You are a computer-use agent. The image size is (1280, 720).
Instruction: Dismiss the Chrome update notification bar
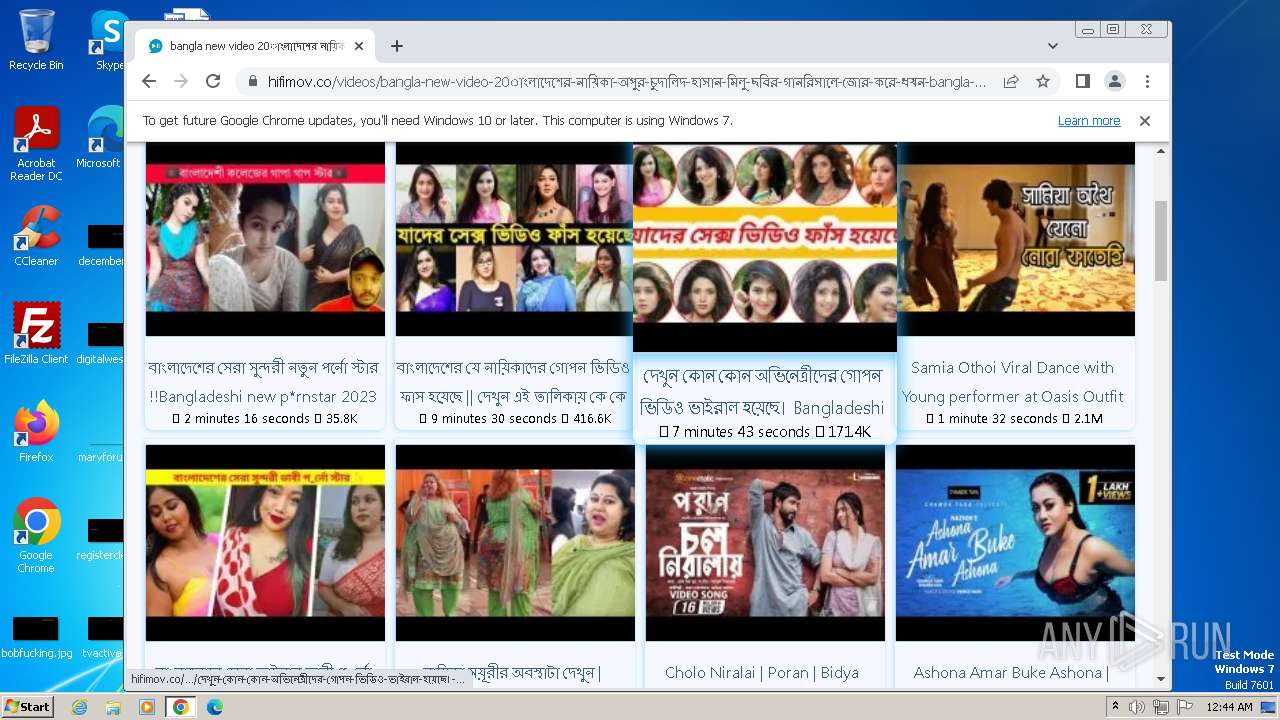coord(1145,121)
